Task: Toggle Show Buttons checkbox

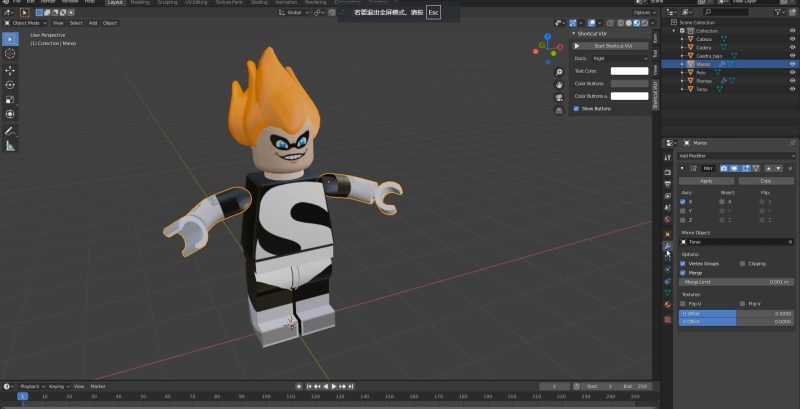Action: coord(577,109)
